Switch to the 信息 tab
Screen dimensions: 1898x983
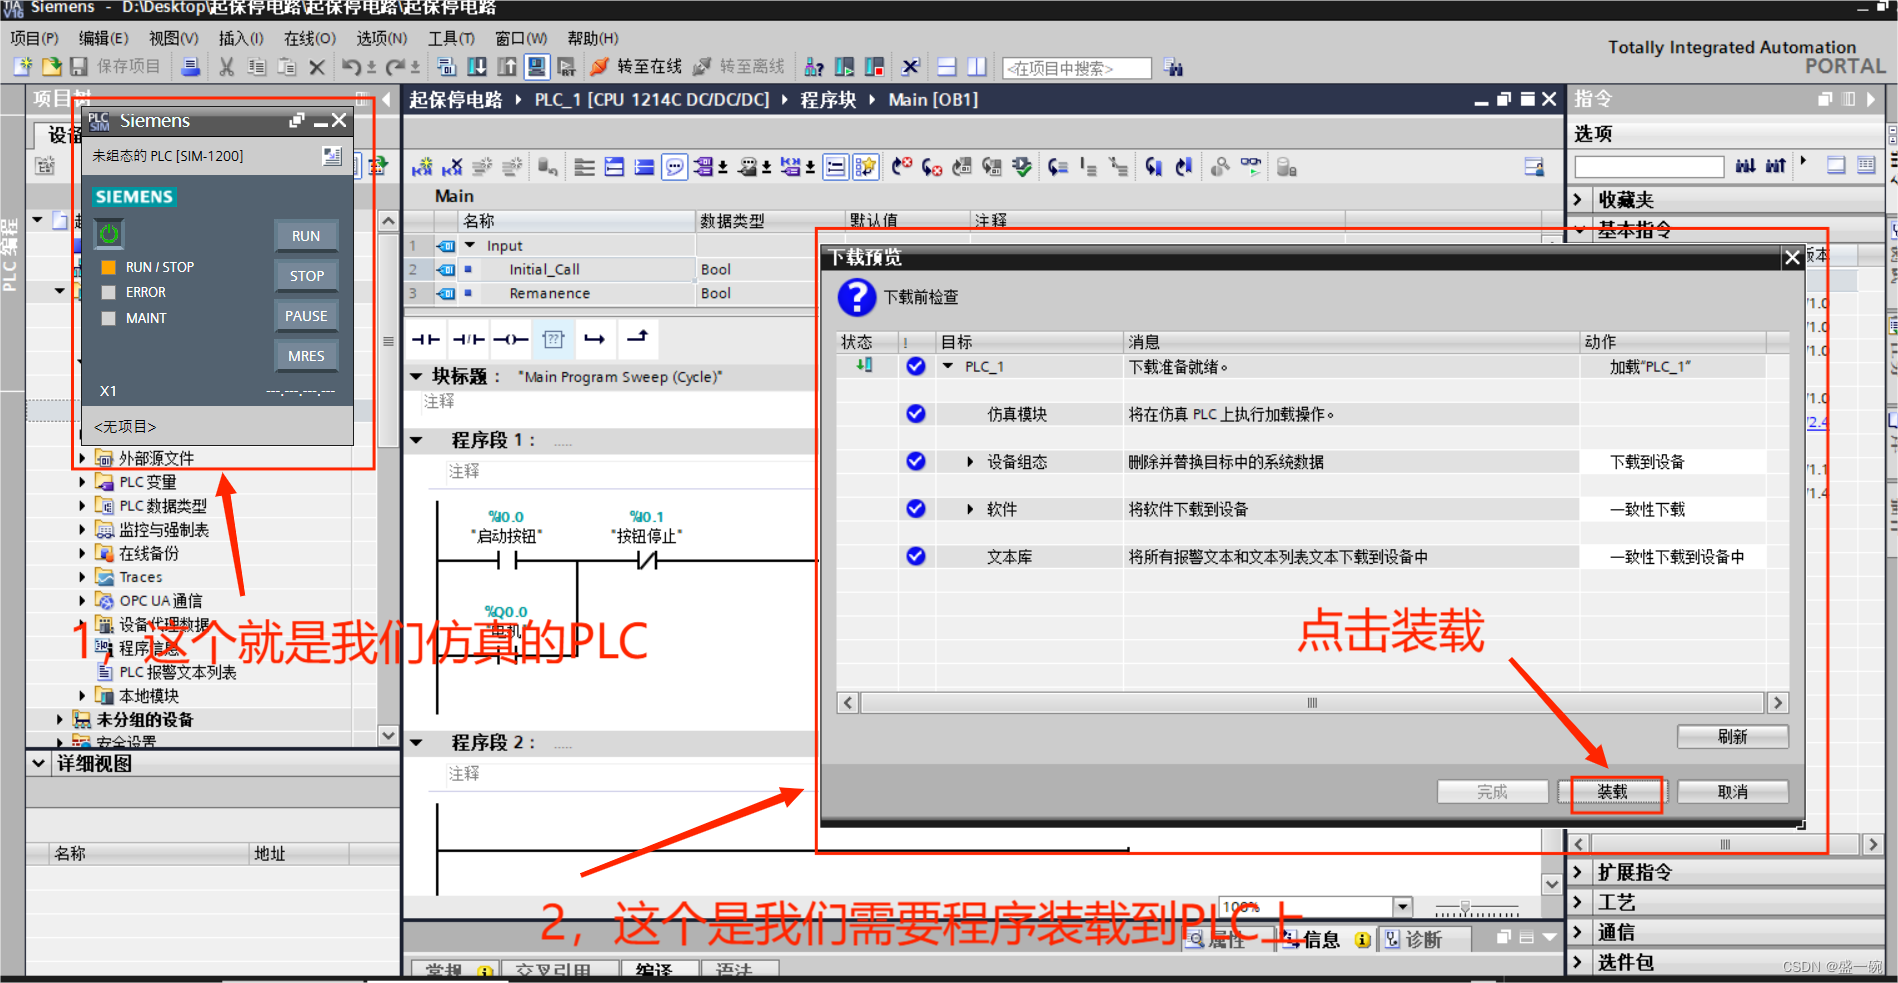coord(1323,939)
